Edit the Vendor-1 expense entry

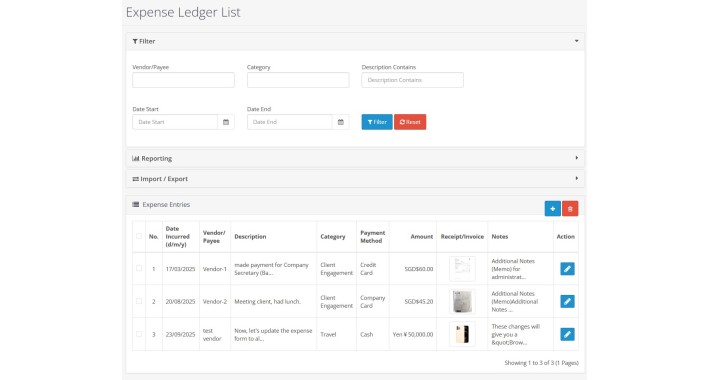pyautogui.click(x=567, y=269)
